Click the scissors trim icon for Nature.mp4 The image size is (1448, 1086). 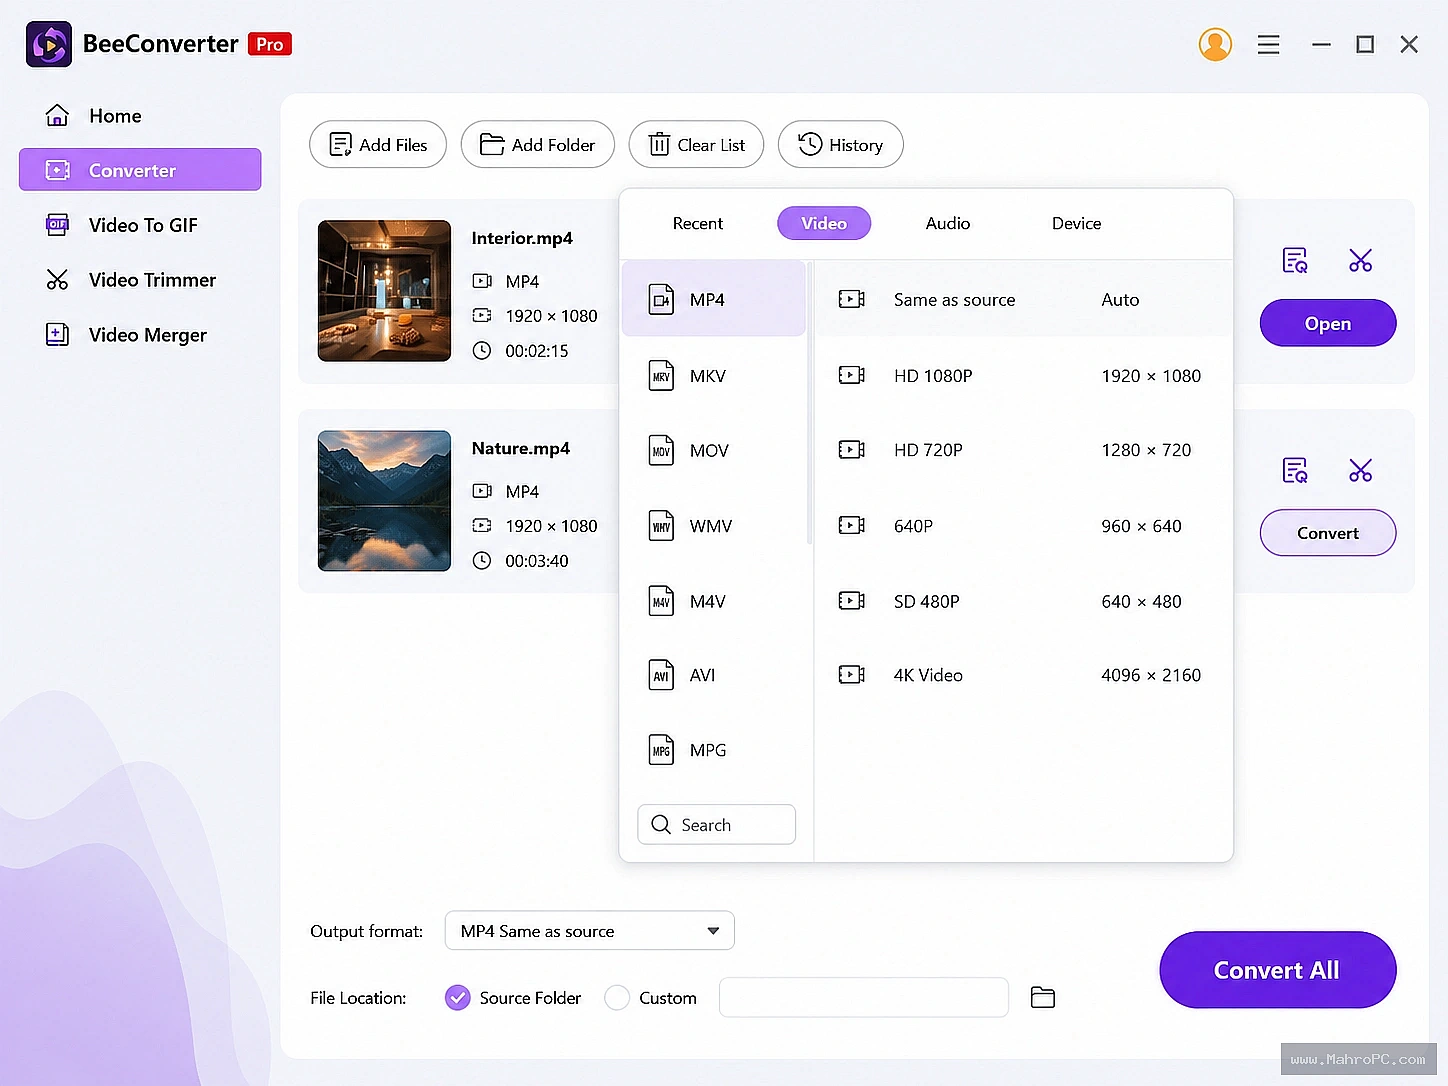(x=1360, y=470)
